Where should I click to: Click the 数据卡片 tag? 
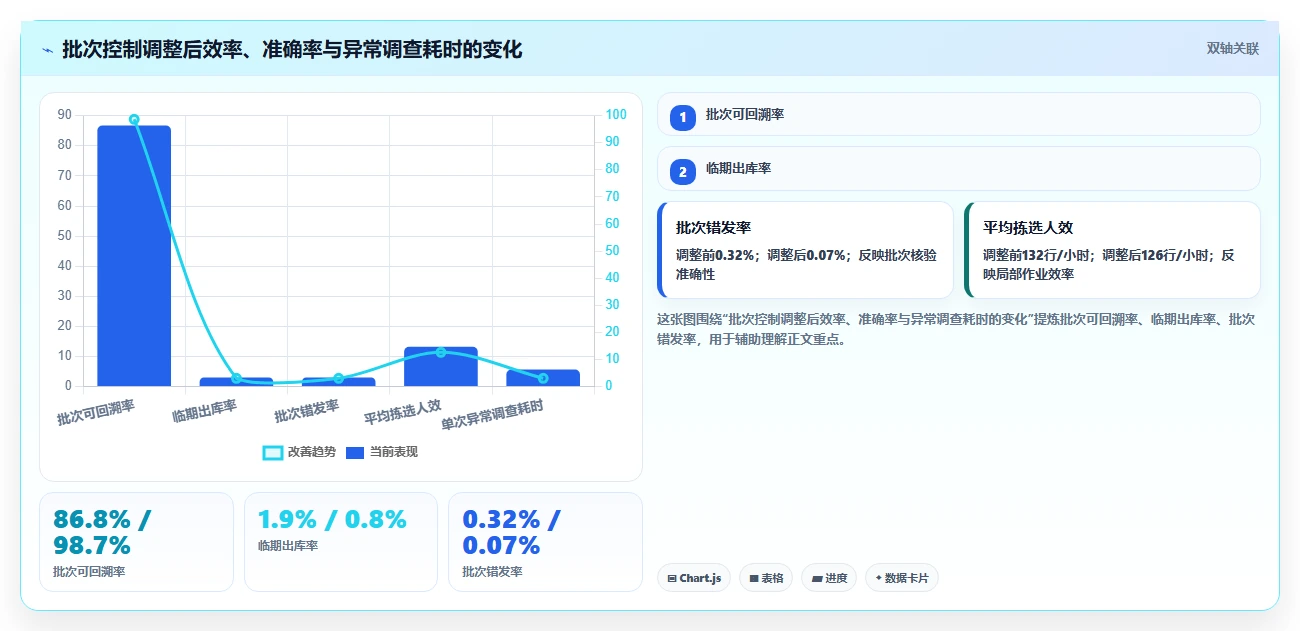(x=902, y=578)
